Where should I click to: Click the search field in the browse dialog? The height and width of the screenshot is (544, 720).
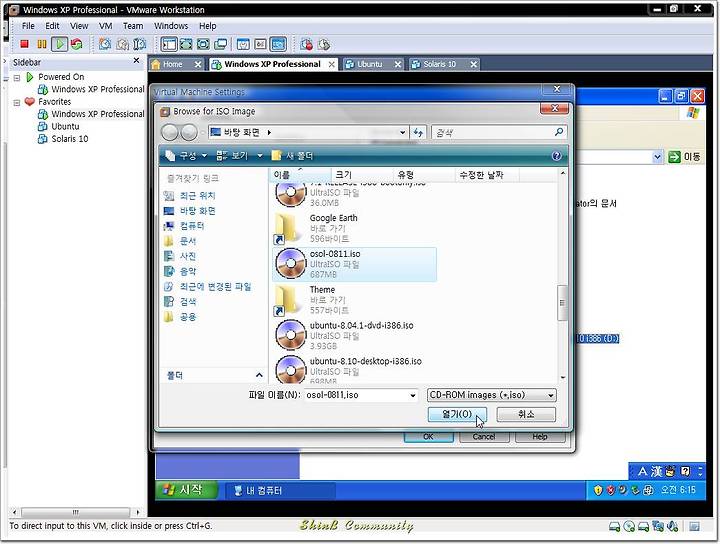click(499, 133)
